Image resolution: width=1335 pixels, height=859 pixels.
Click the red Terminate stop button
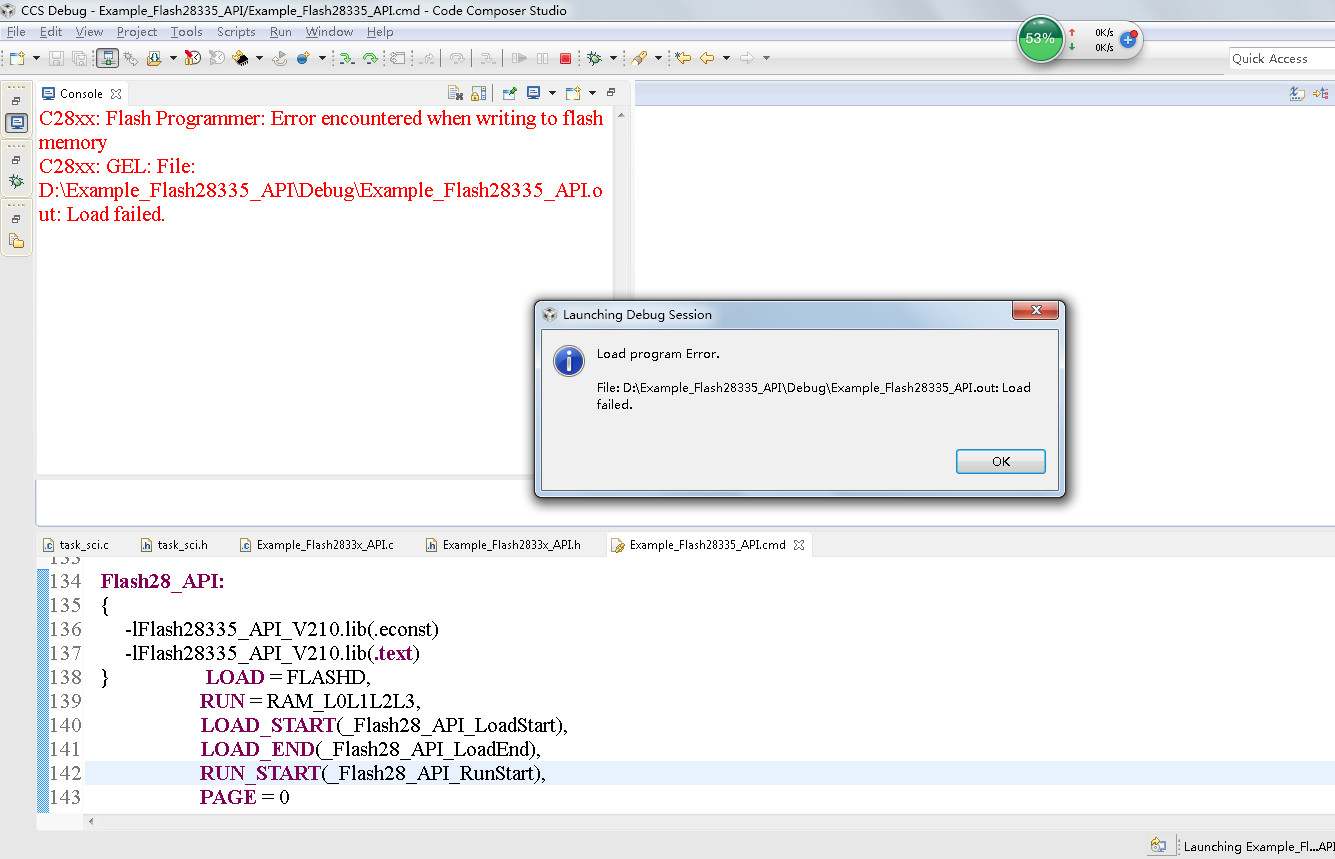[x=565, y=58]
